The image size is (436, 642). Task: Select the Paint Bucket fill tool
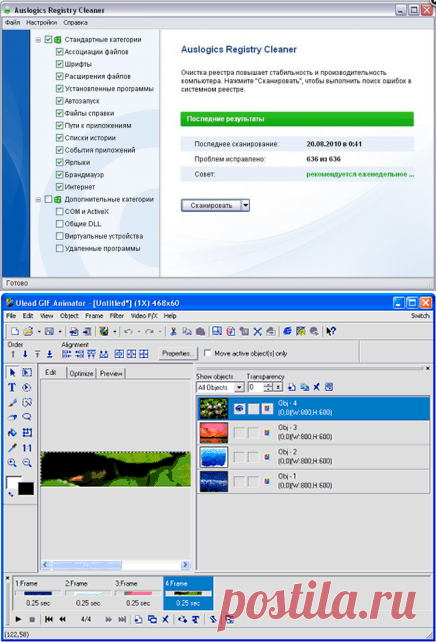point(12,432)
